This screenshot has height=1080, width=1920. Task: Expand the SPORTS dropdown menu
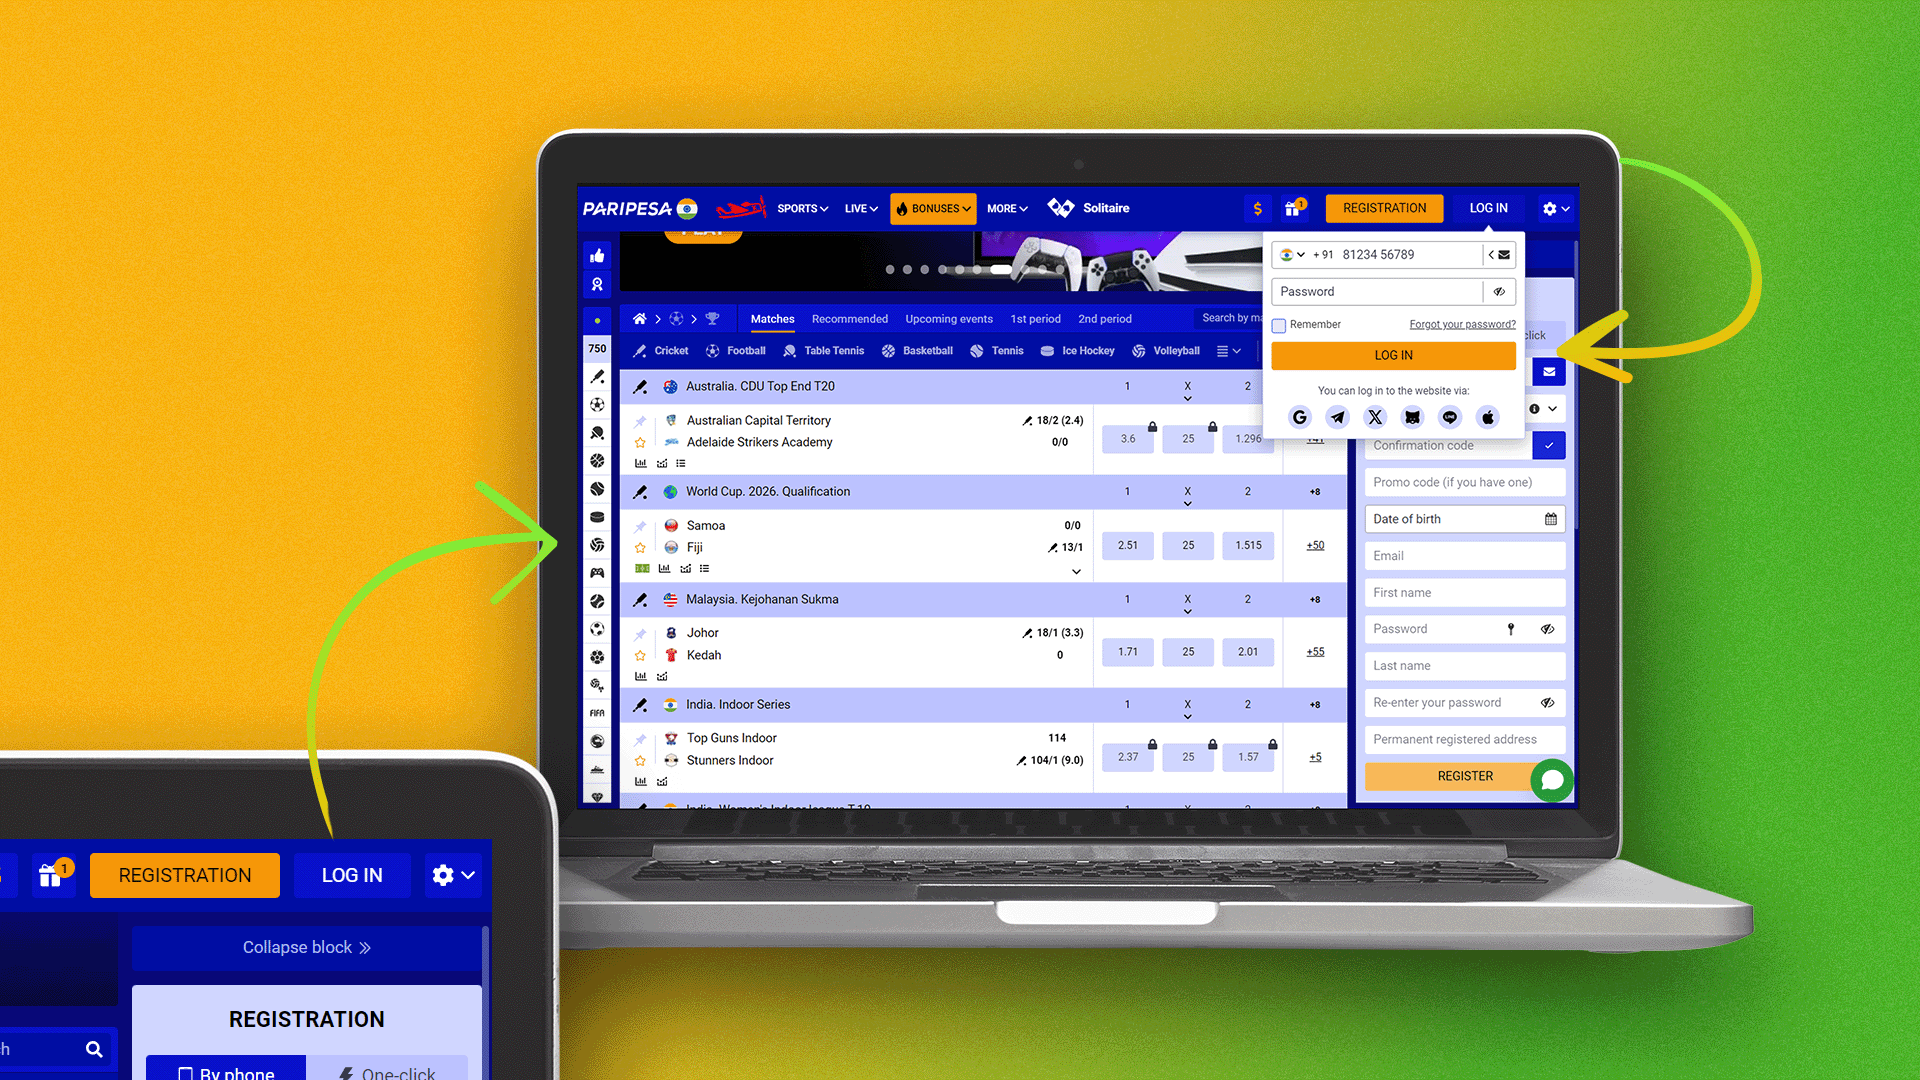[x=802, y=208]
